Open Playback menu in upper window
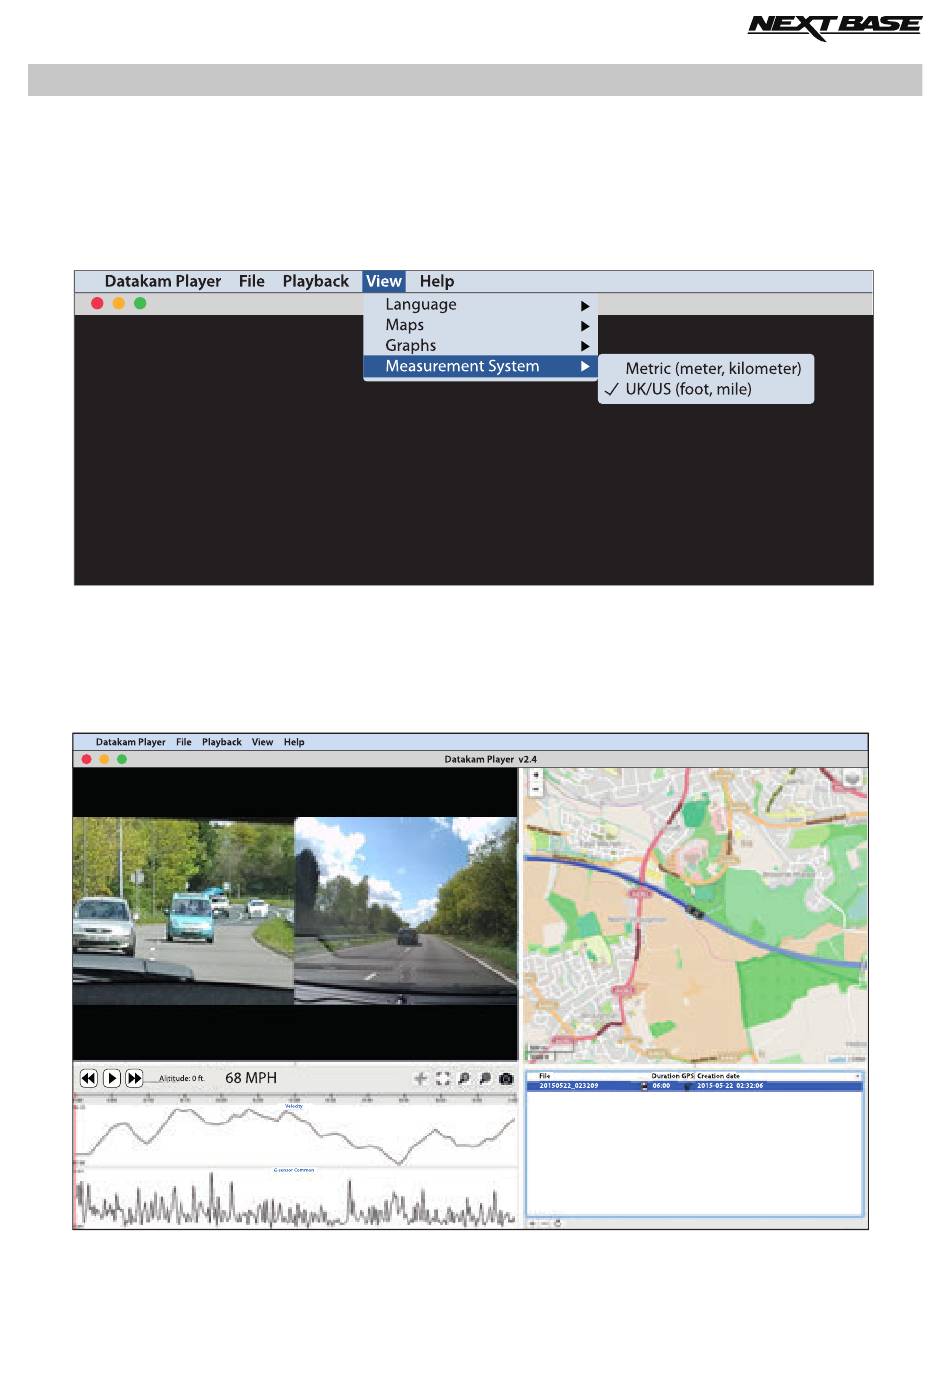Image resolution: width=950 pixels, height=1384 pixels. [x=316, y=281]
